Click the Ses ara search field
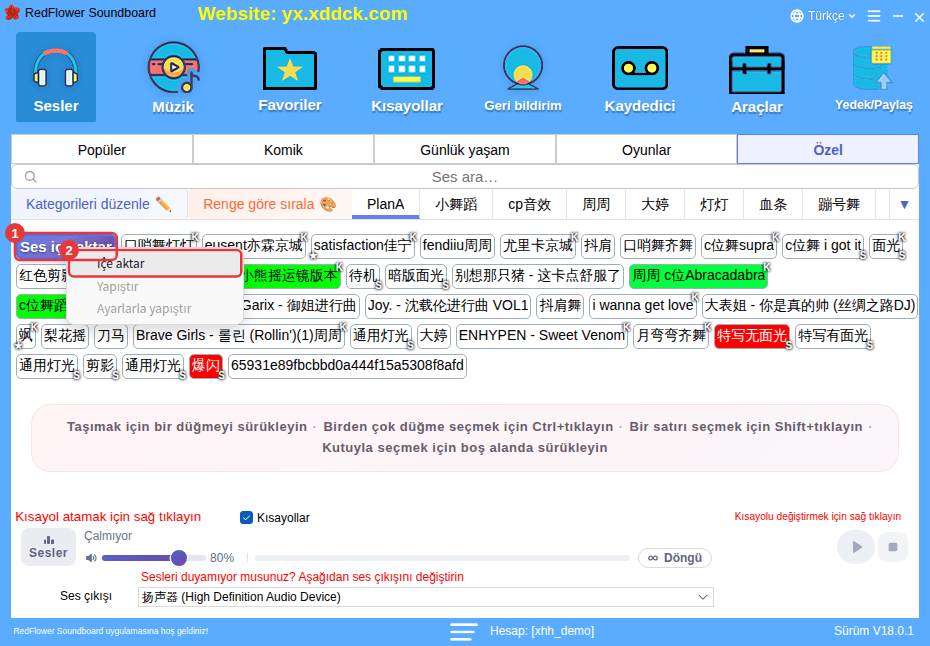 point(464,177)
